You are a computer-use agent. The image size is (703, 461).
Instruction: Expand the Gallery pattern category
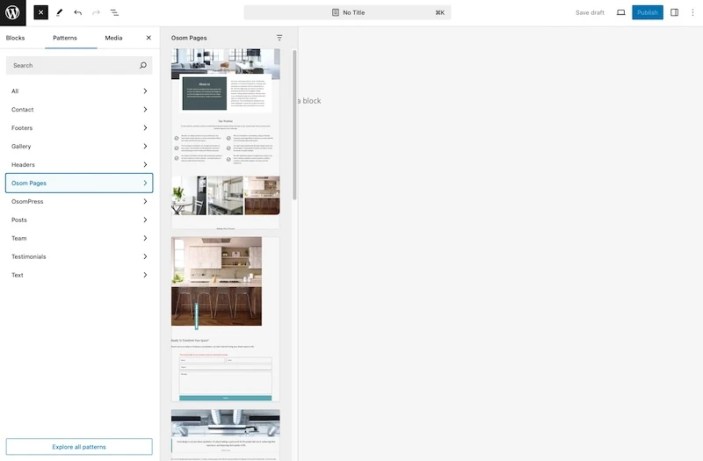click(79, 146)
